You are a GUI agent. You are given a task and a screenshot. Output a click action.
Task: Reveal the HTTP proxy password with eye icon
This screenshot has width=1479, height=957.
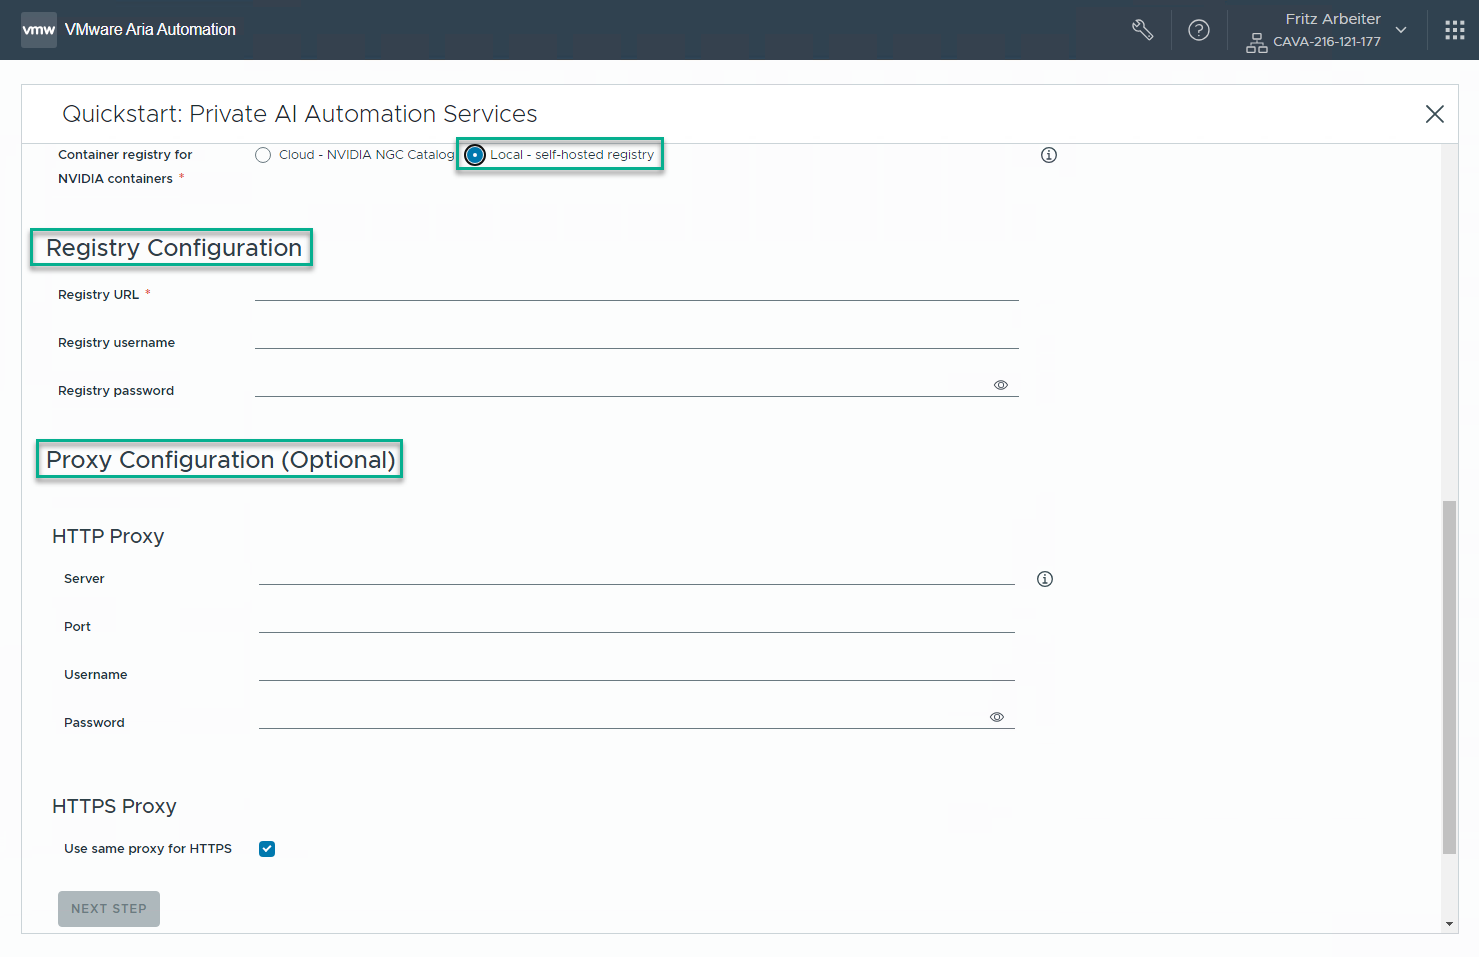click(996, 717)
